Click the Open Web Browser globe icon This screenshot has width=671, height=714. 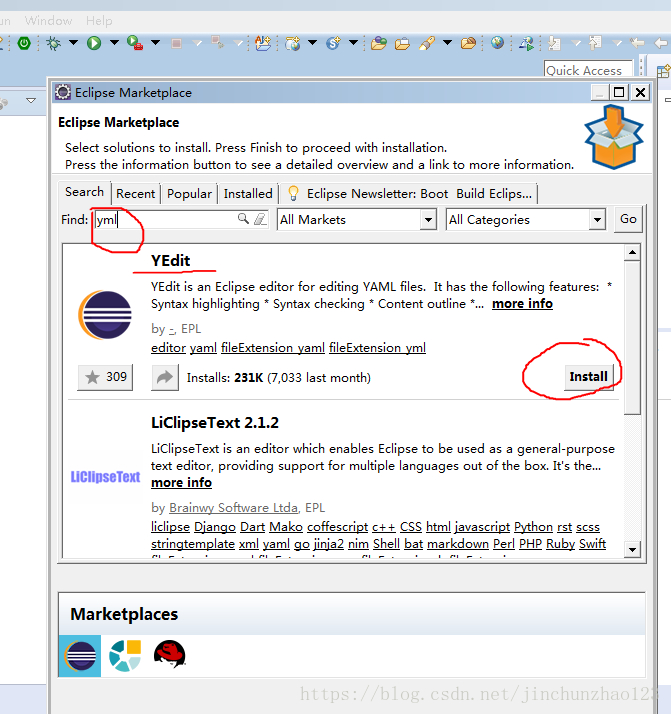[x=498, y=43]
